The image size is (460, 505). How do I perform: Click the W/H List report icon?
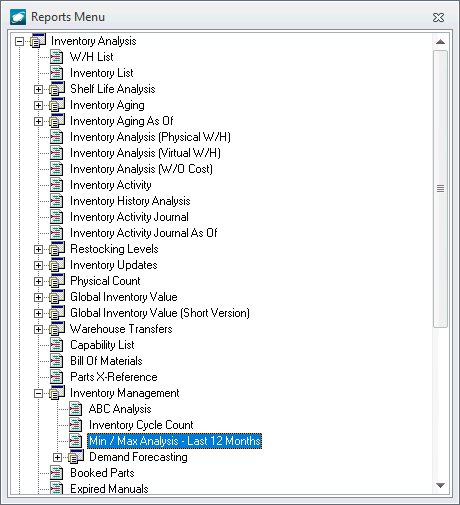point(56,57)
